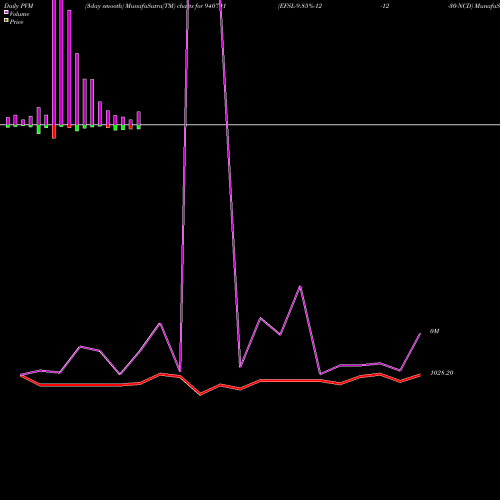Click the '0M' volume value label
The height and width of the screenshot is (500, 500).
click(x=435, y=331)
